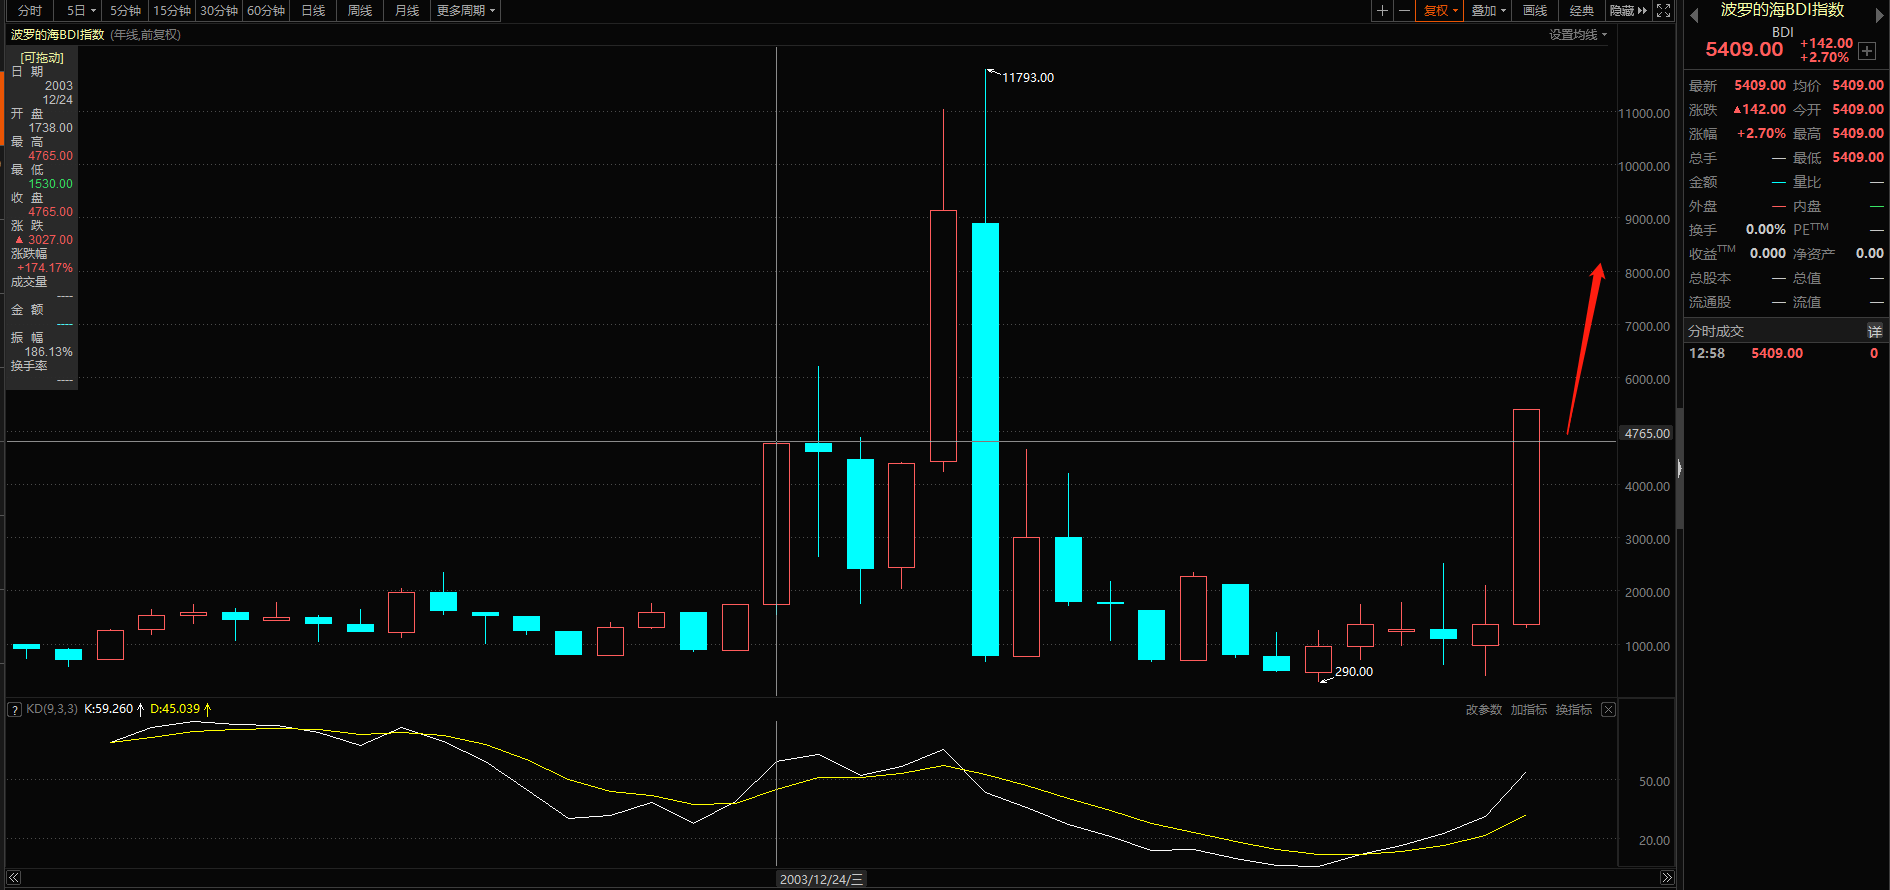Open detail icon beside 分时成交 header
The height and width of the screenshot is (890, 1890).
[x=1874, y=331]
